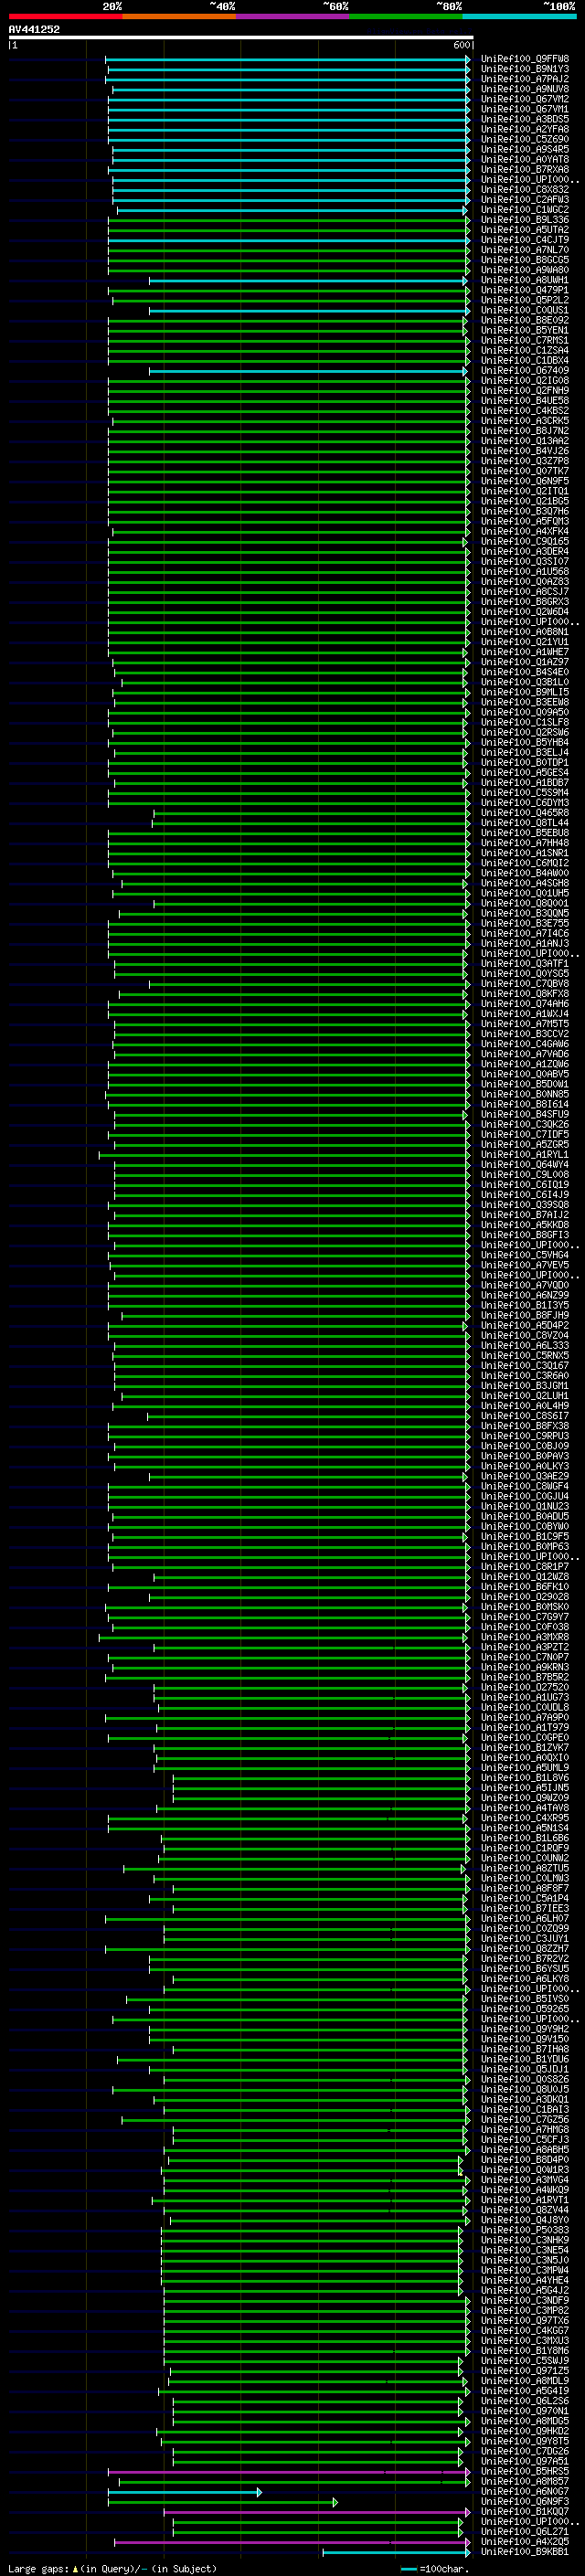This screenshot has height=2576, width=585.
Task: Select hit label UniRef100_A5UTA2
Action: [x=525, y=229]
